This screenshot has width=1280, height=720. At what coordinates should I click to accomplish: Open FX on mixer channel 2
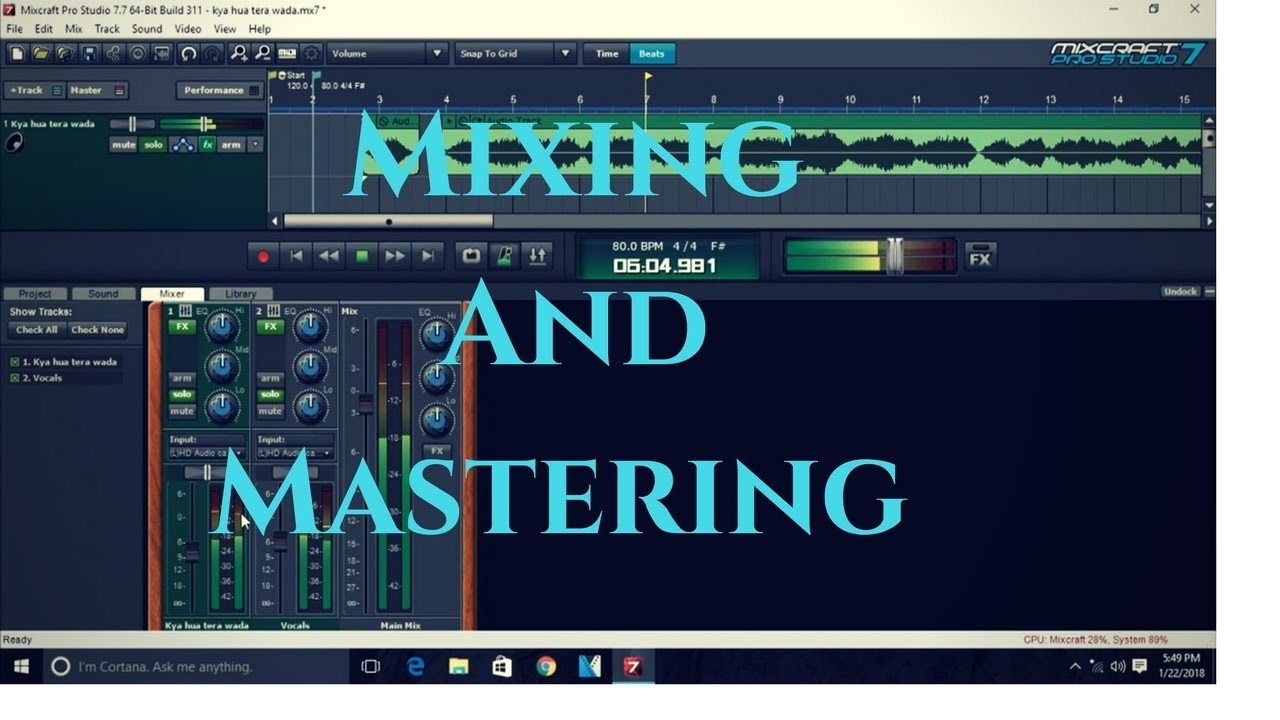coord(270,327)
